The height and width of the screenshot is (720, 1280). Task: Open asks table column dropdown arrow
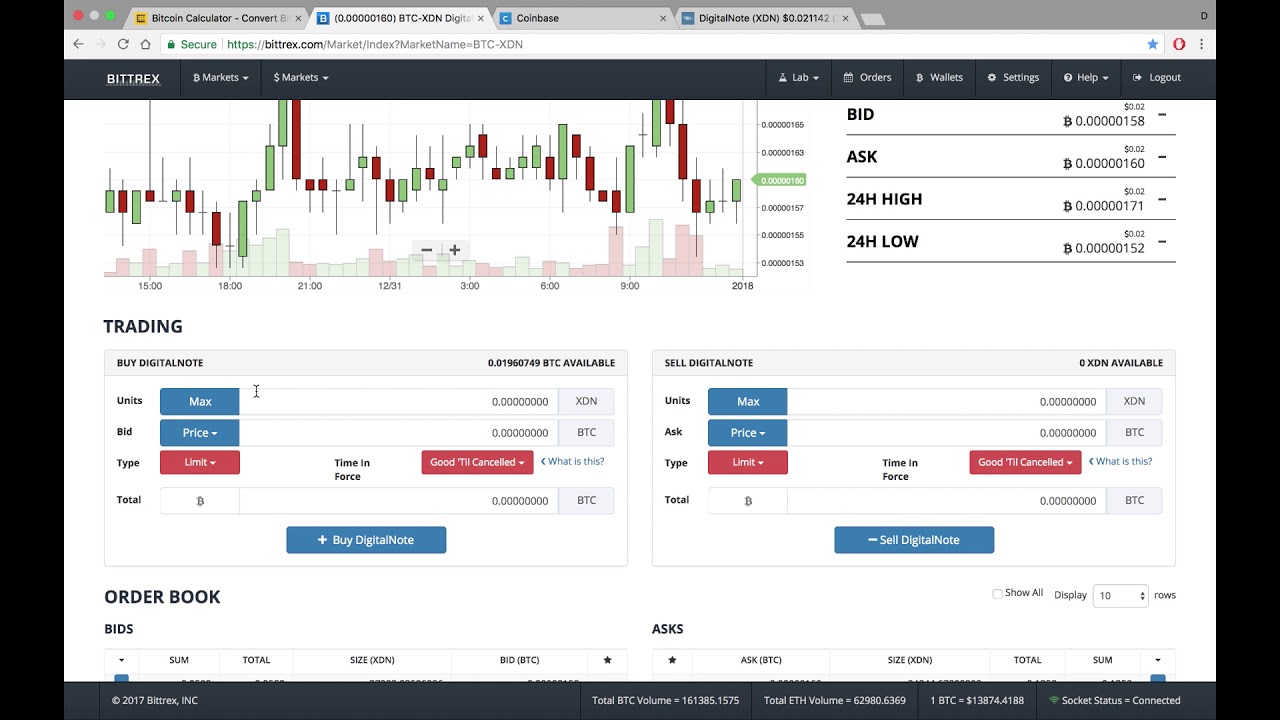pos(1158,660)
